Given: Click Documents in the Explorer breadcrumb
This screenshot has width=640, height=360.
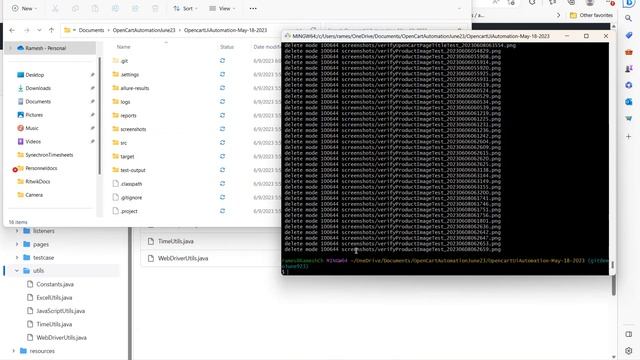Looking at the screenshot, I should 91,30.
